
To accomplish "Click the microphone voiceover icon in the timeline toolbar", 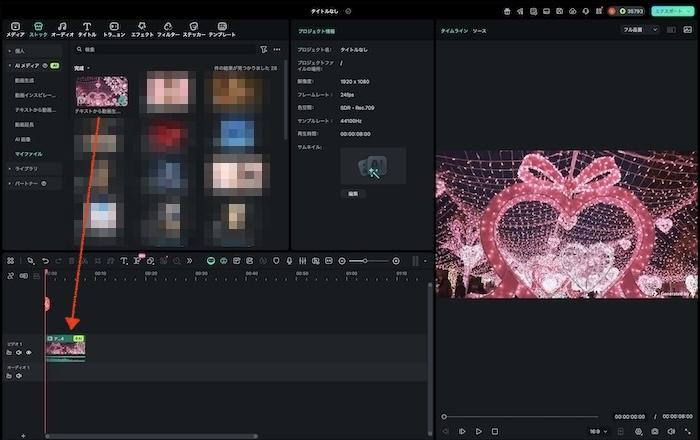I will pyautogui.click(x=289, y=261).
